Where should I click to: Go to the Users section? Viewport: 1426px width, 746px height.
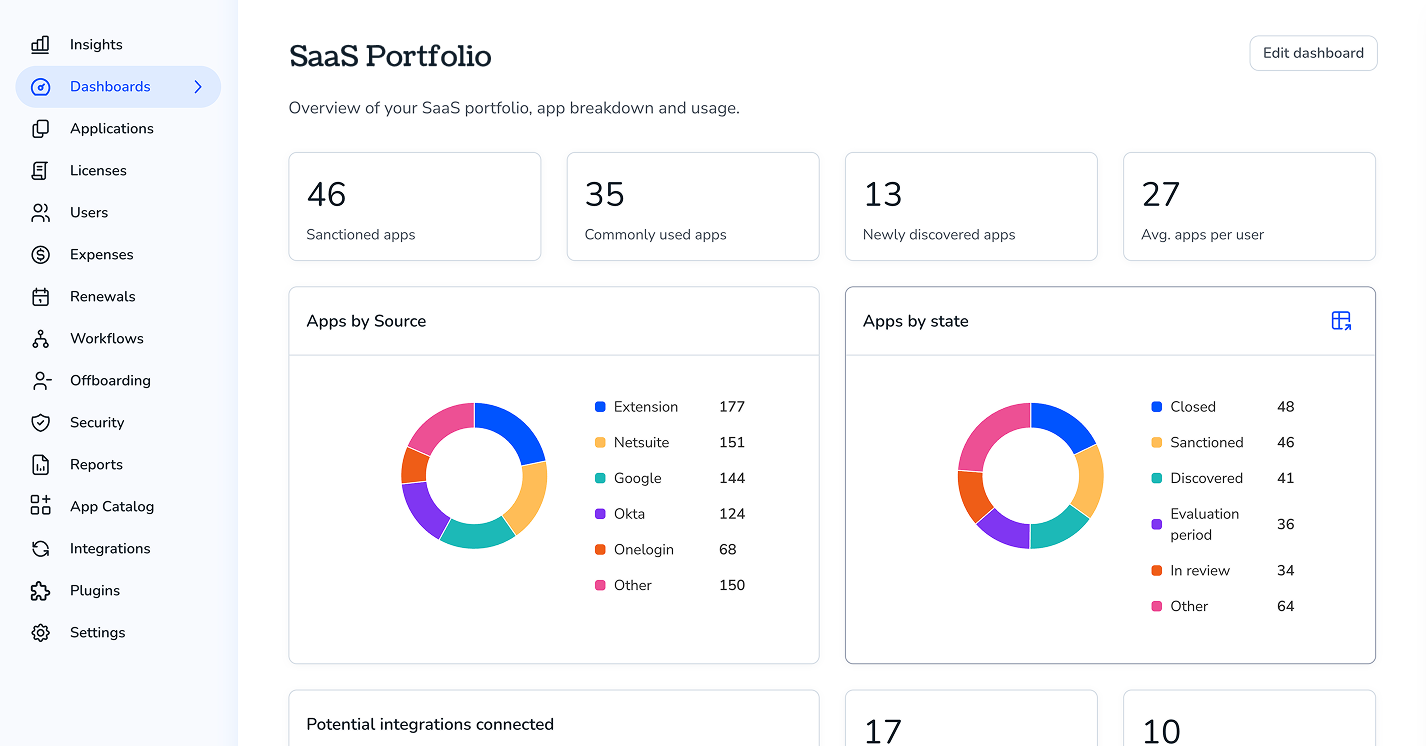click(88, 213)
